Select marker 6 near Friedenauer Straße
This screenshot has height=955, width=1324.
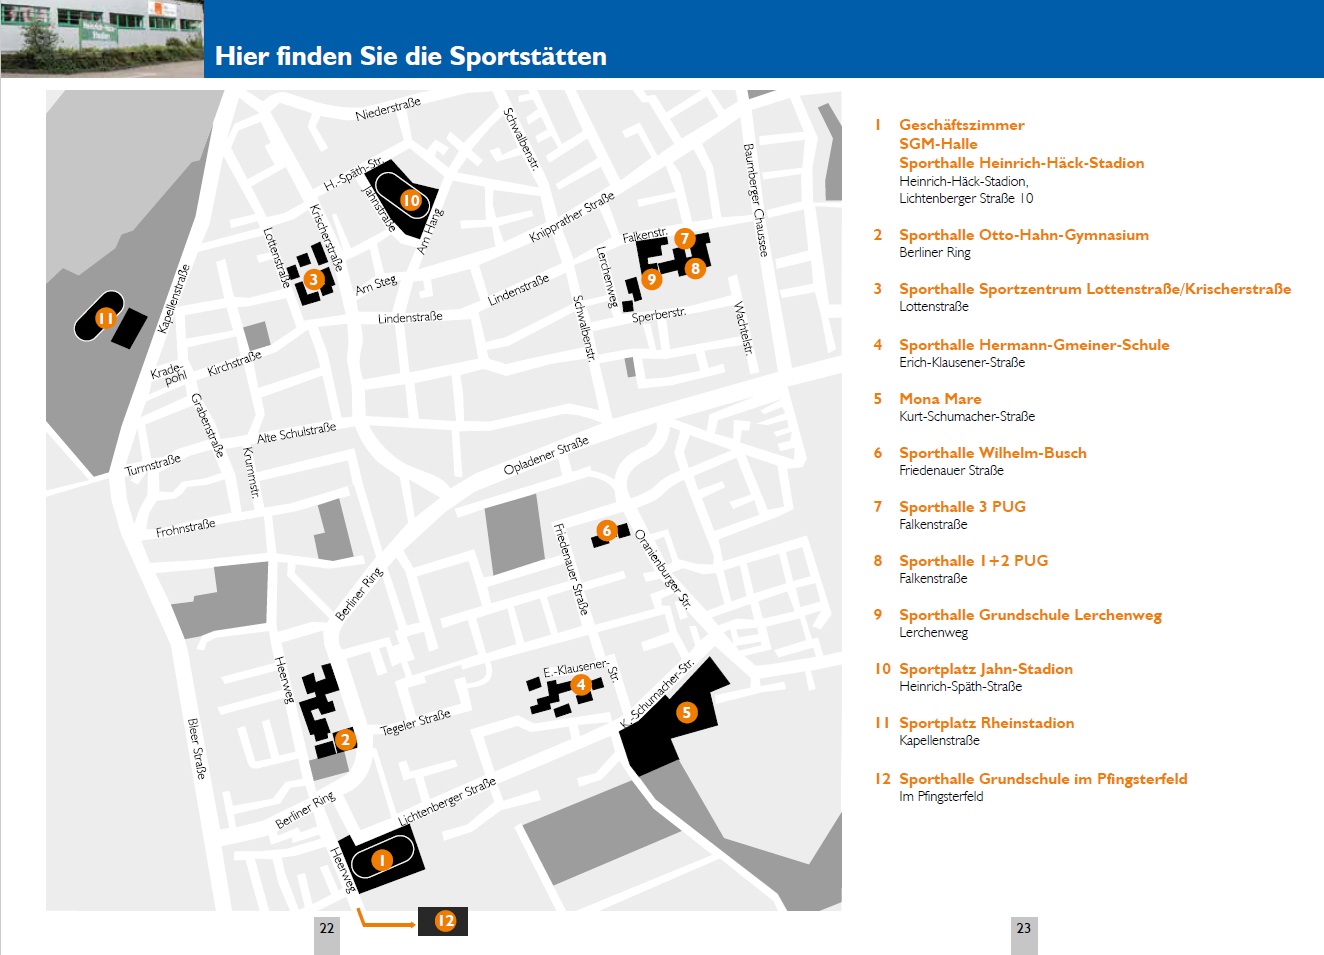tap(606, 531)
